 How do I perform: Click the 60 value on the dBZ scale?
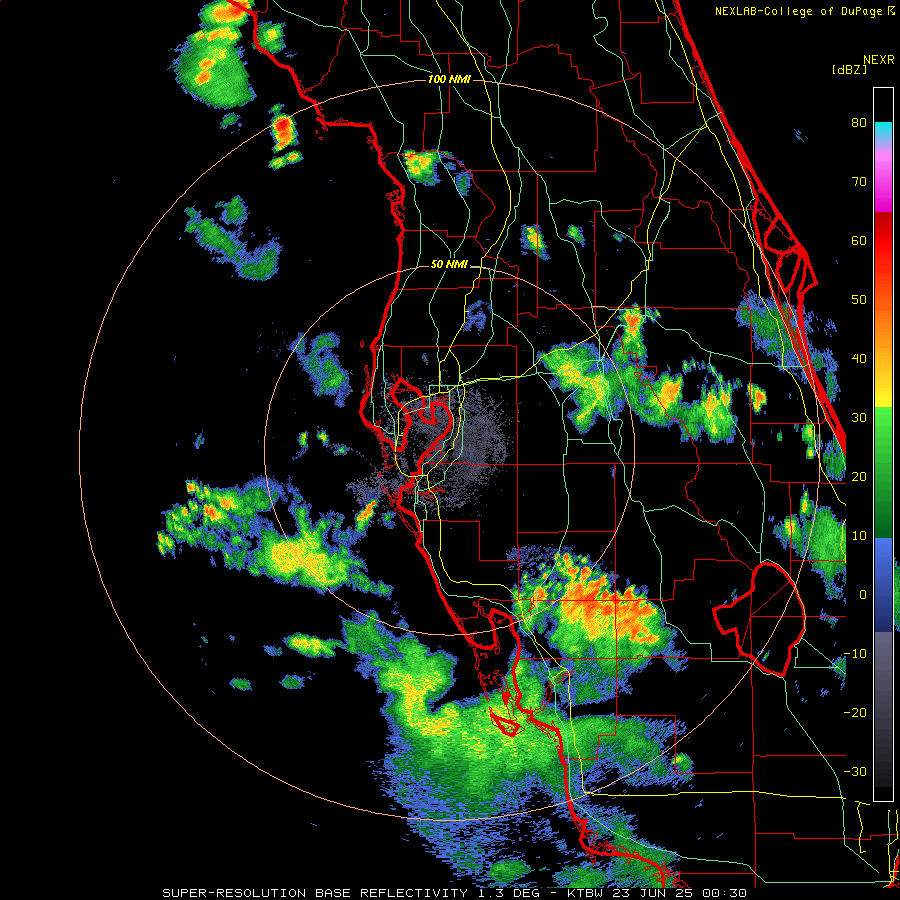click(859, 240)
